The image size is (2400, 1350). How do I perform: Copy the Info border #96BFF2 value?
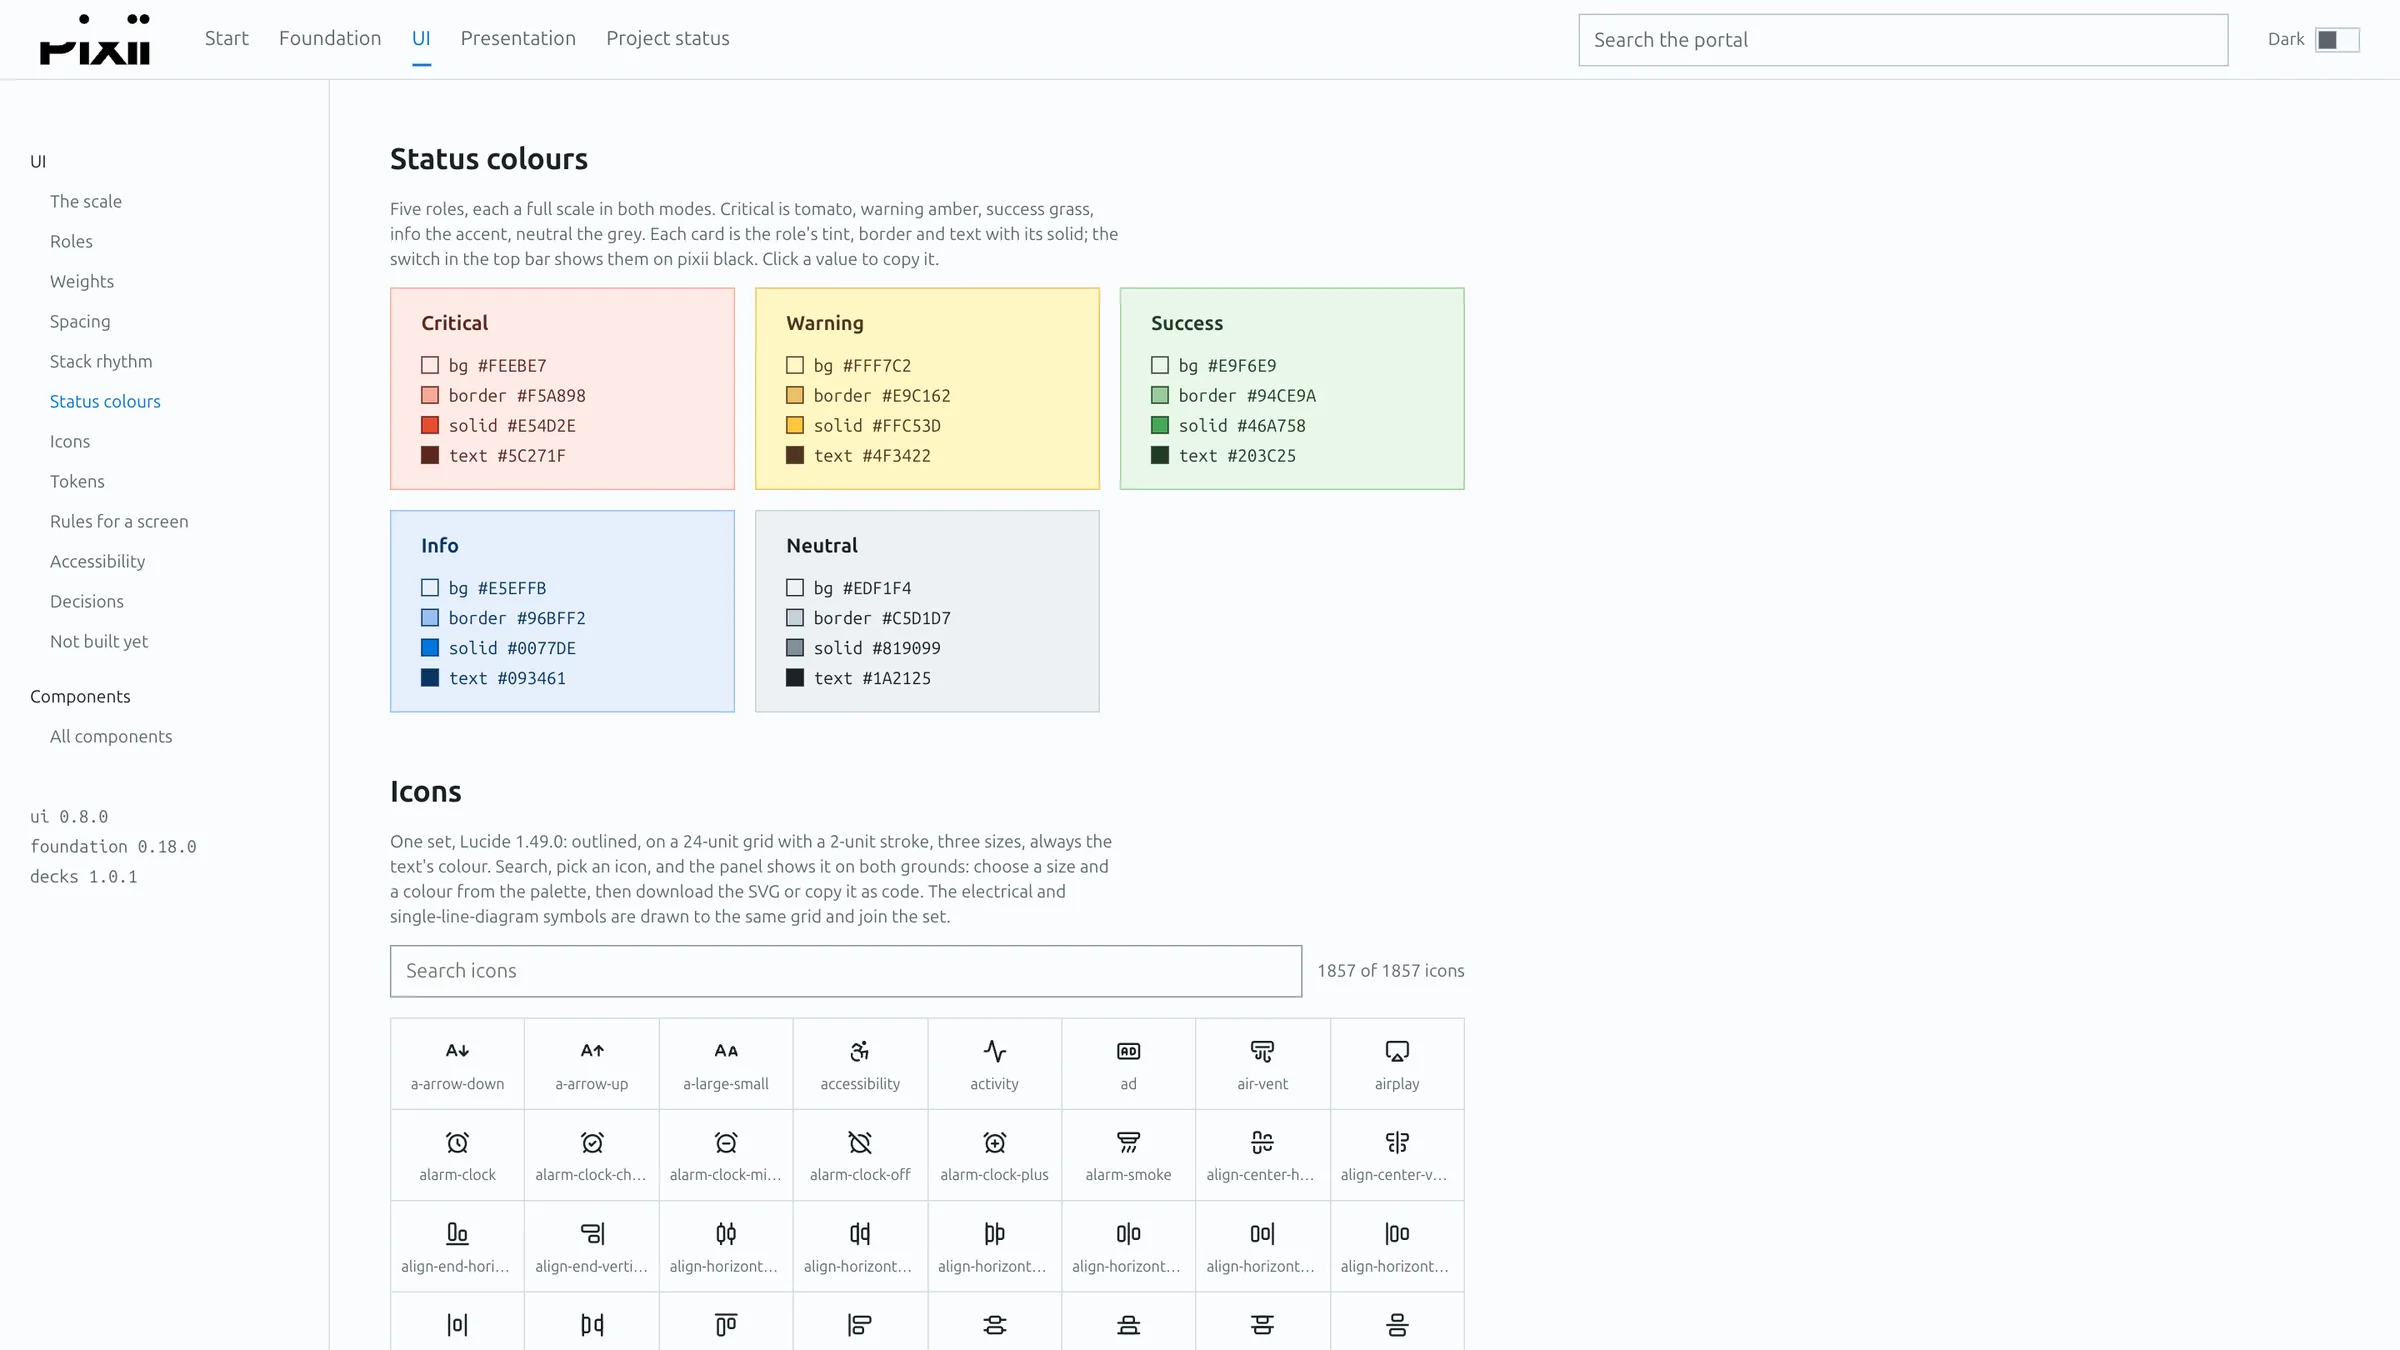pos(517,618)
